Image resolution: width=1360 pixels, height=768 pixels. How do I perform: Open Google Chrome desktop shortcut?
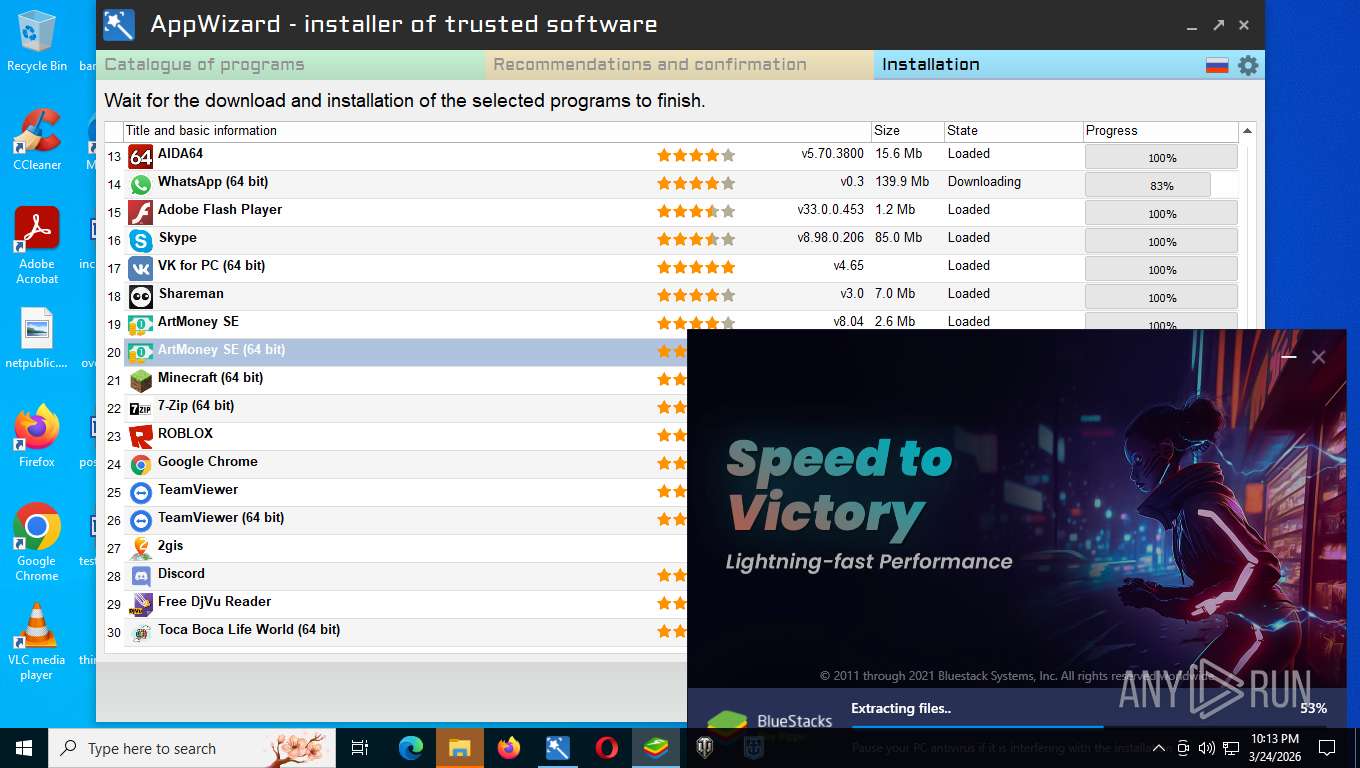37,542
